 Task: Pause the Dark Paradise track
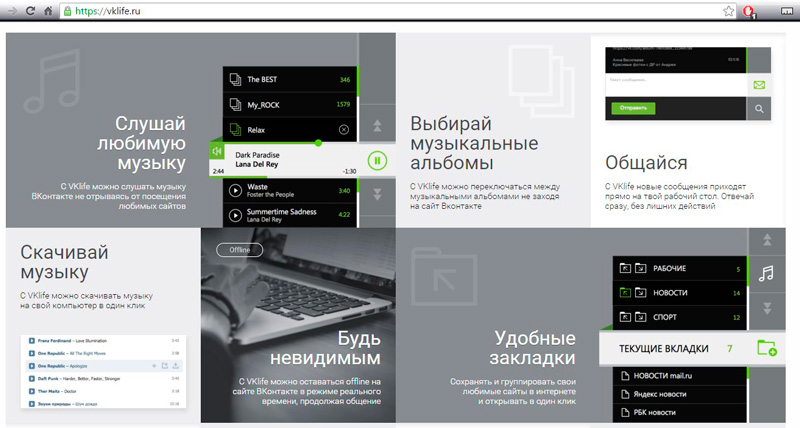coord(377,161)
